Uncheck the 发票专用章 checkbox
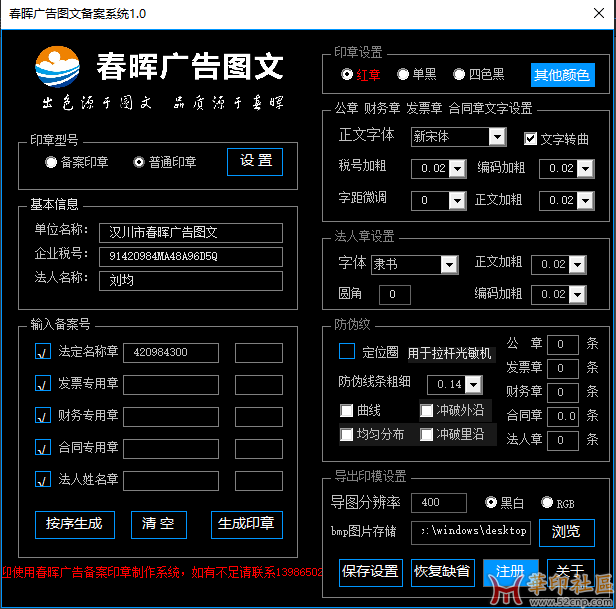Screen dimensions: 616x609 click(x=43, y=383)
